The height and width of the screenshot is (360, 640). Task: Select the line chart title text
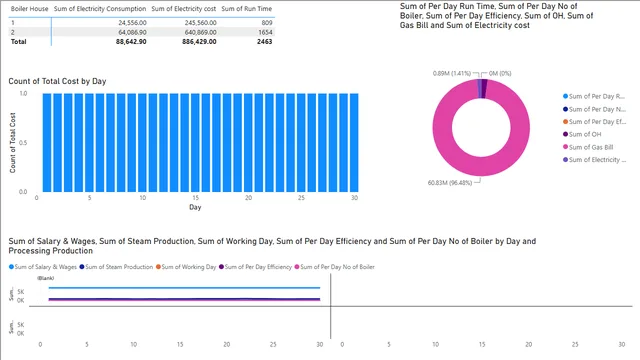click(x=272, y=246)
